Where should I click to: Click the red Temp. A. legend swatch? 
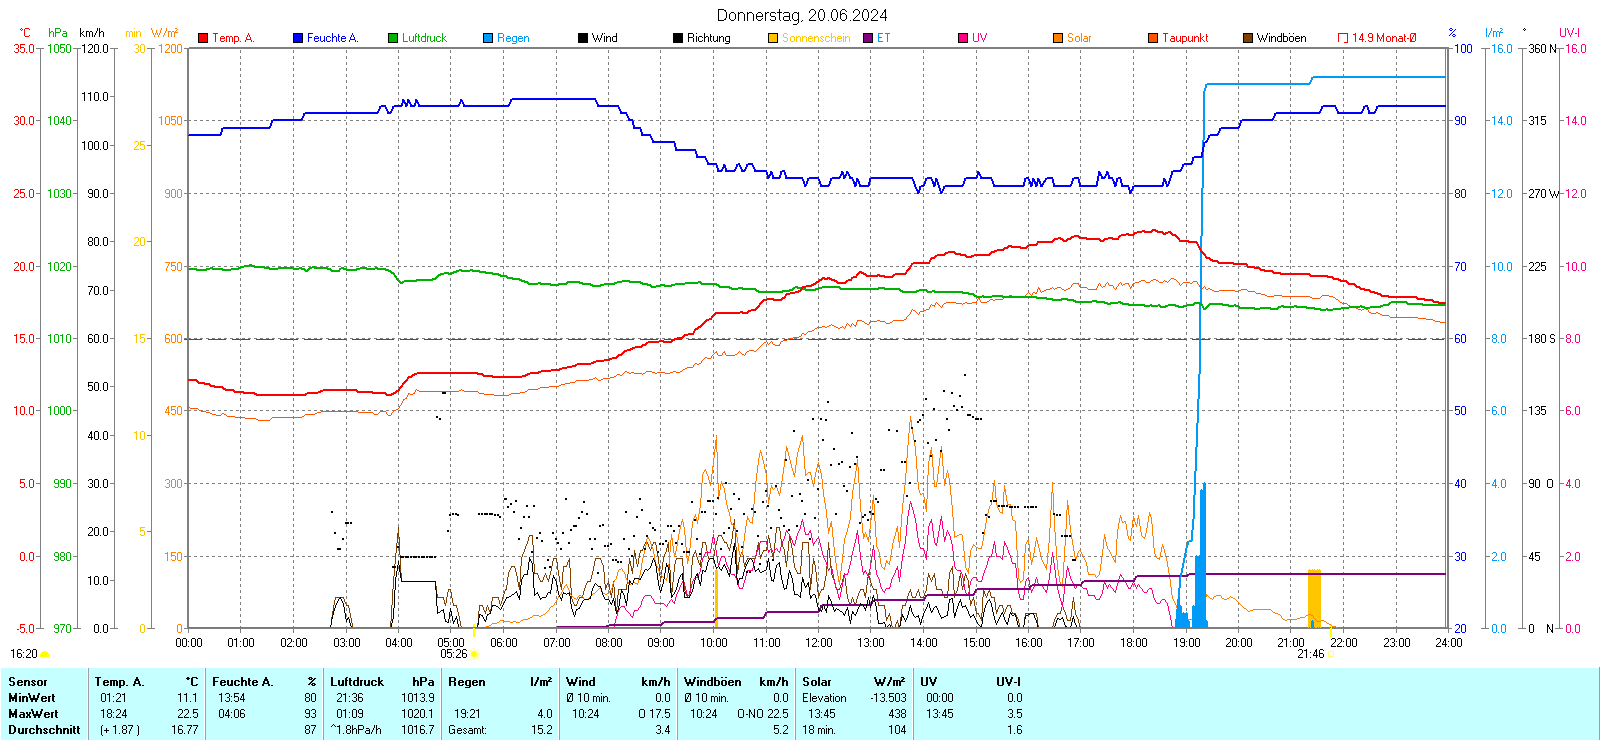pyautogui.click(x=203, y=38)
